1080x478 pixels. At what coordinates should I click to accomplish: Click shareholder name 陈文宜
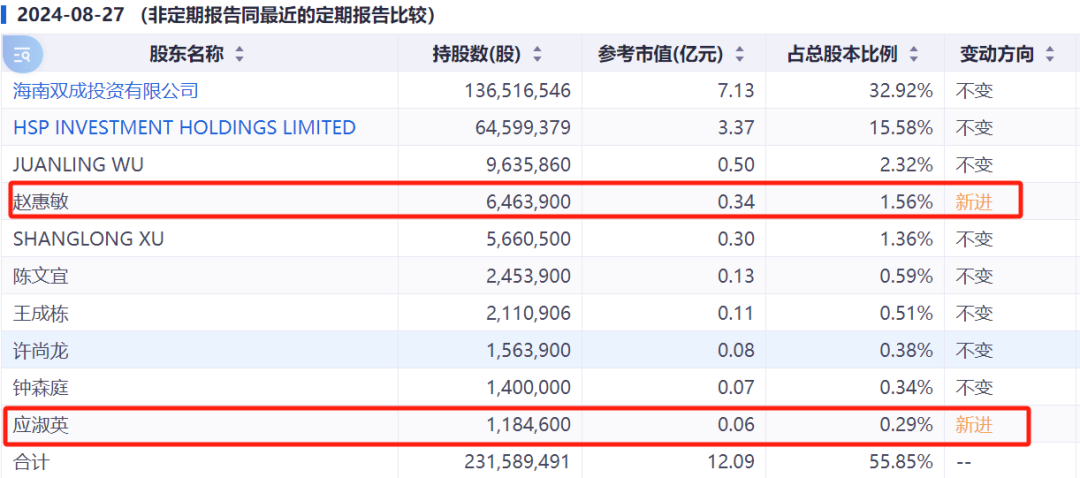[41, 276]
